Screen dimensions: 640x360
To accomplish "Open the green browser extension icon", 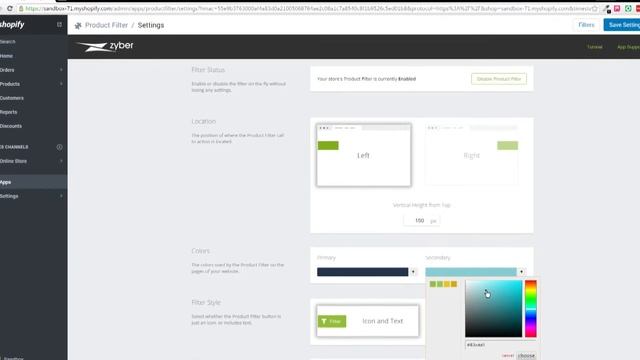I will pyautogui.click(x=628, y=8).
